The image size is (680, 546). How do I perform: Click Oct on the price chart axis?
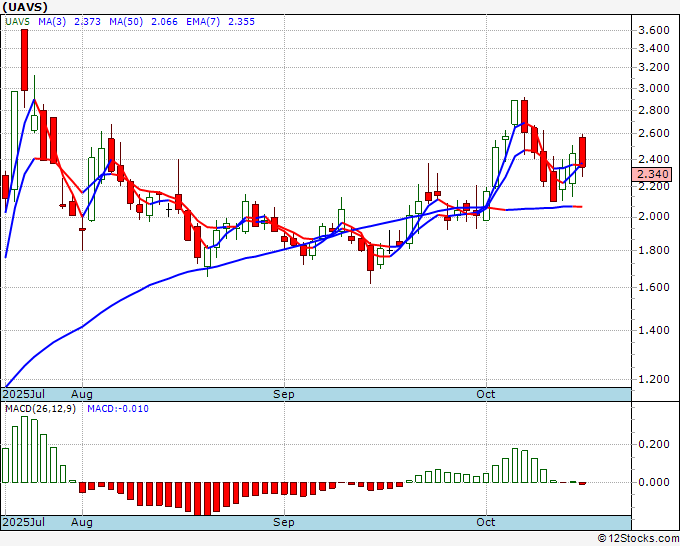point(485,394)
